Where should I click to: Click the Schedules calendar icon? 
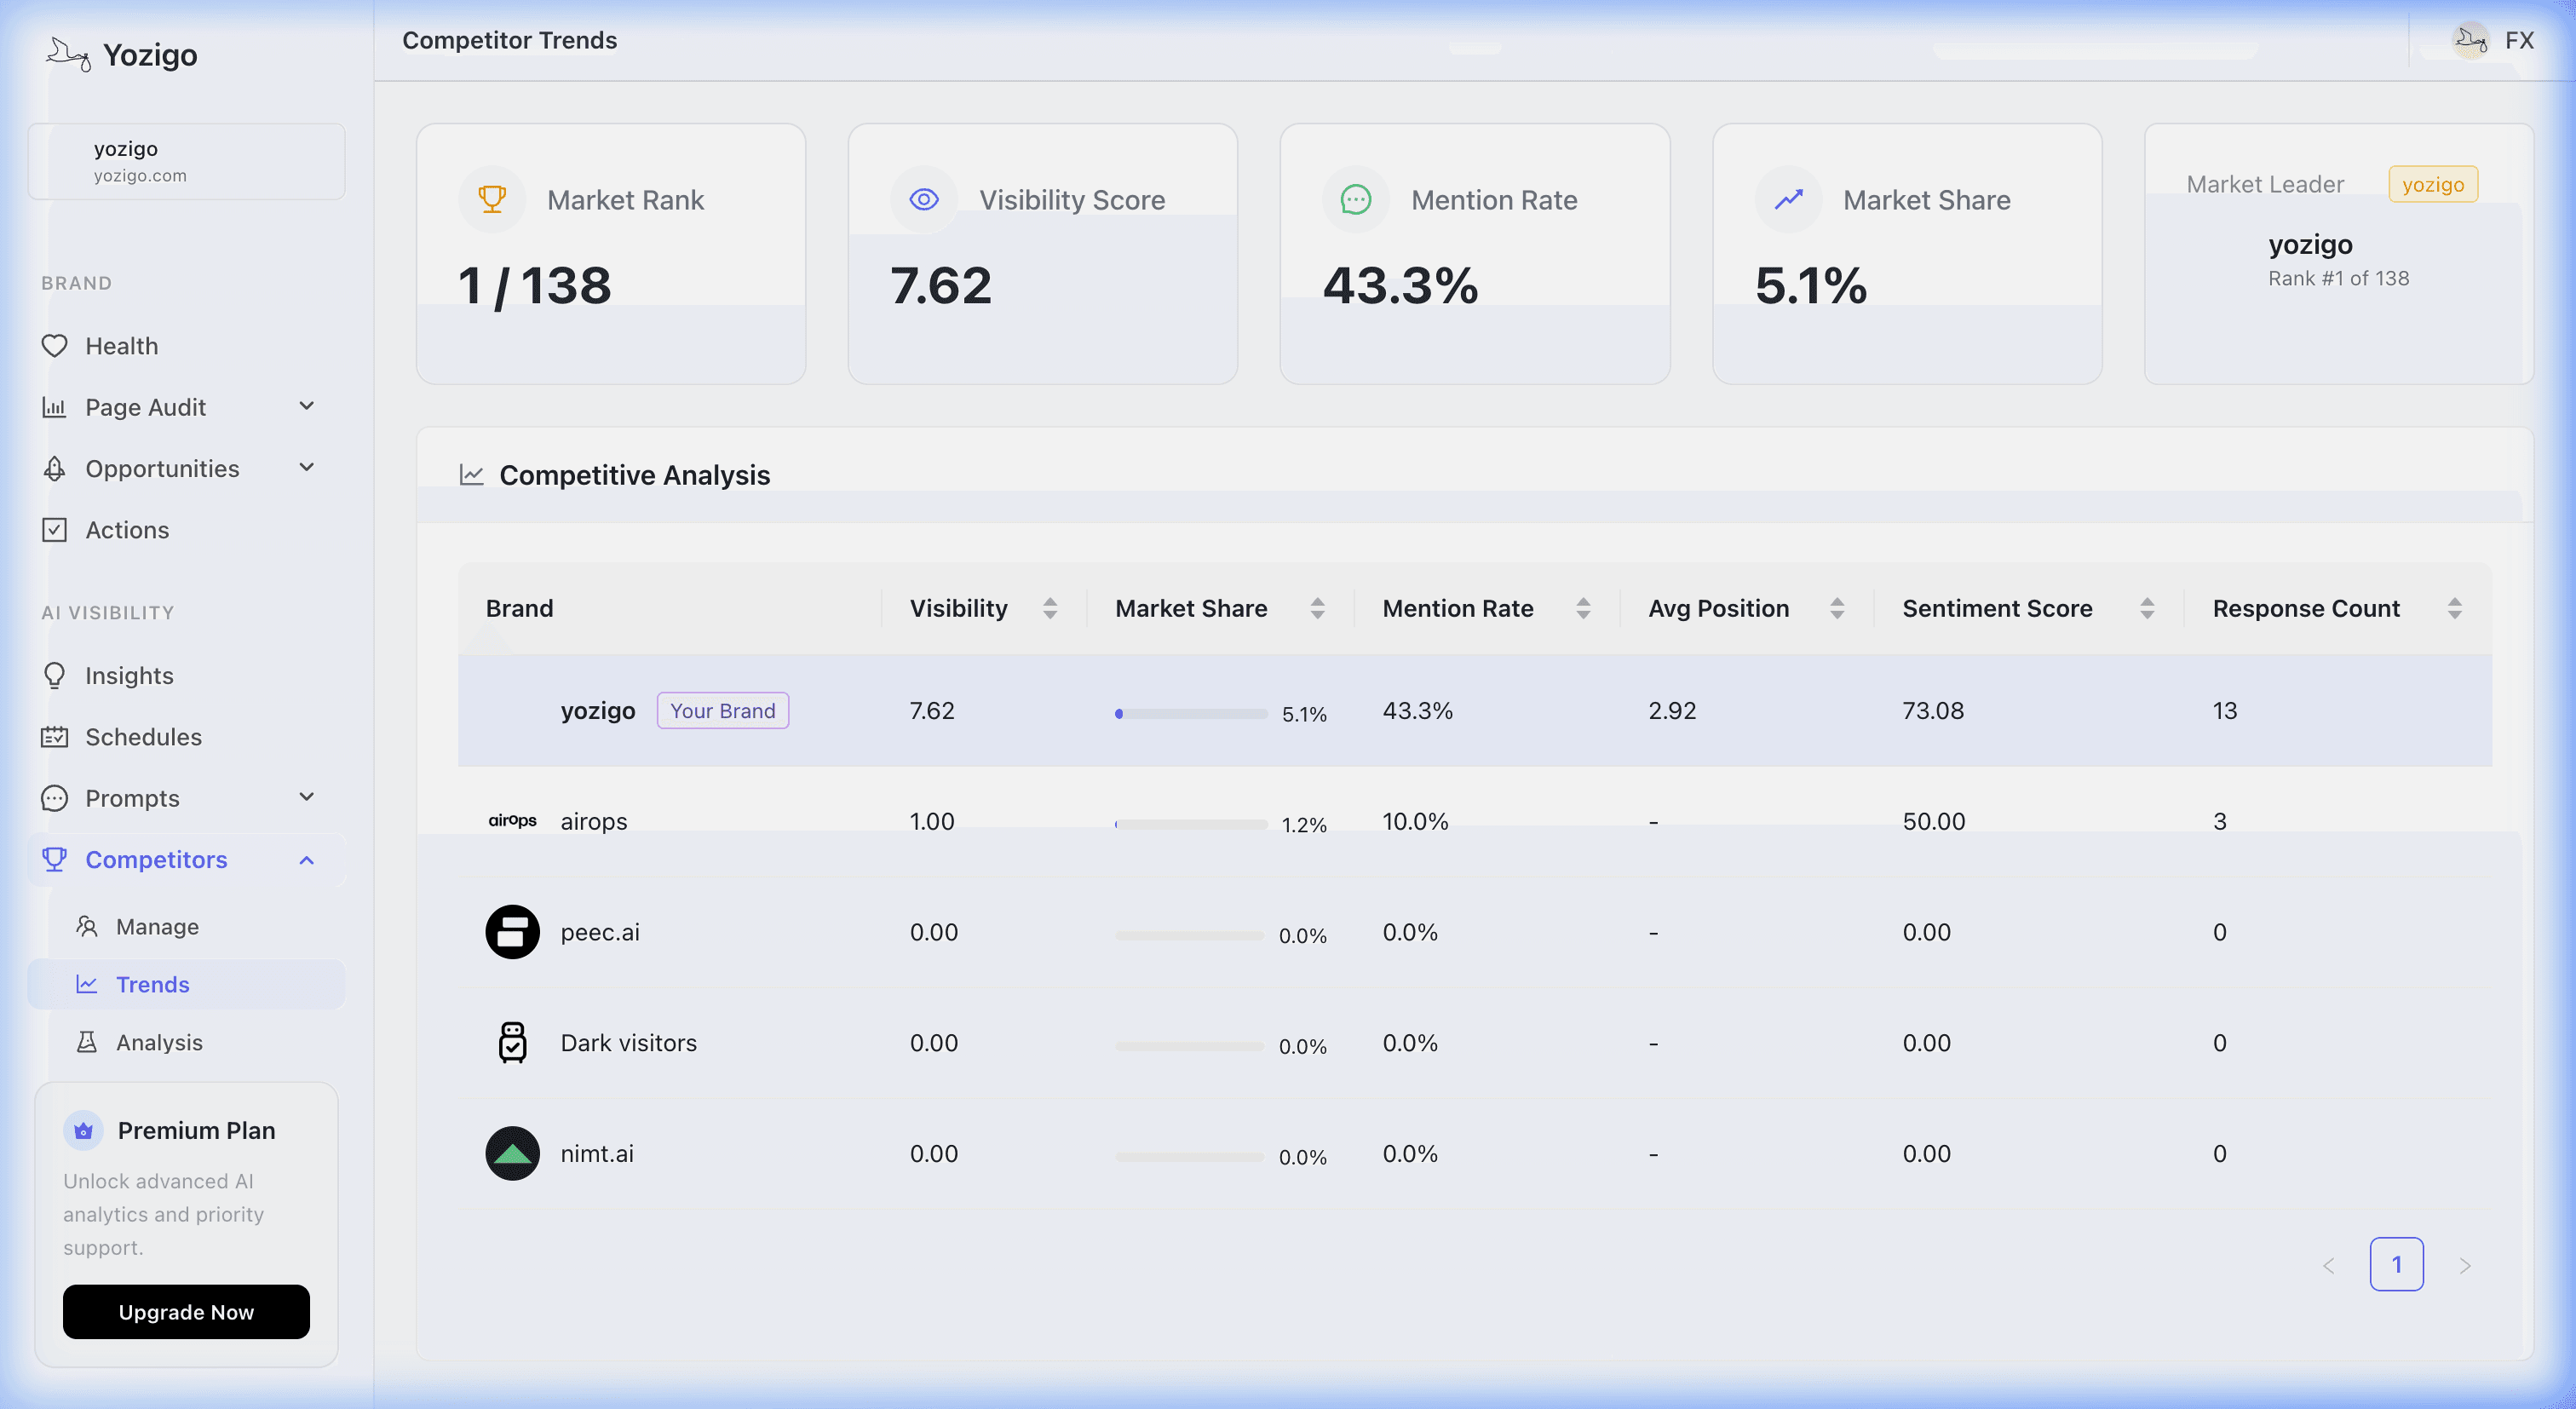pos(54,737)
